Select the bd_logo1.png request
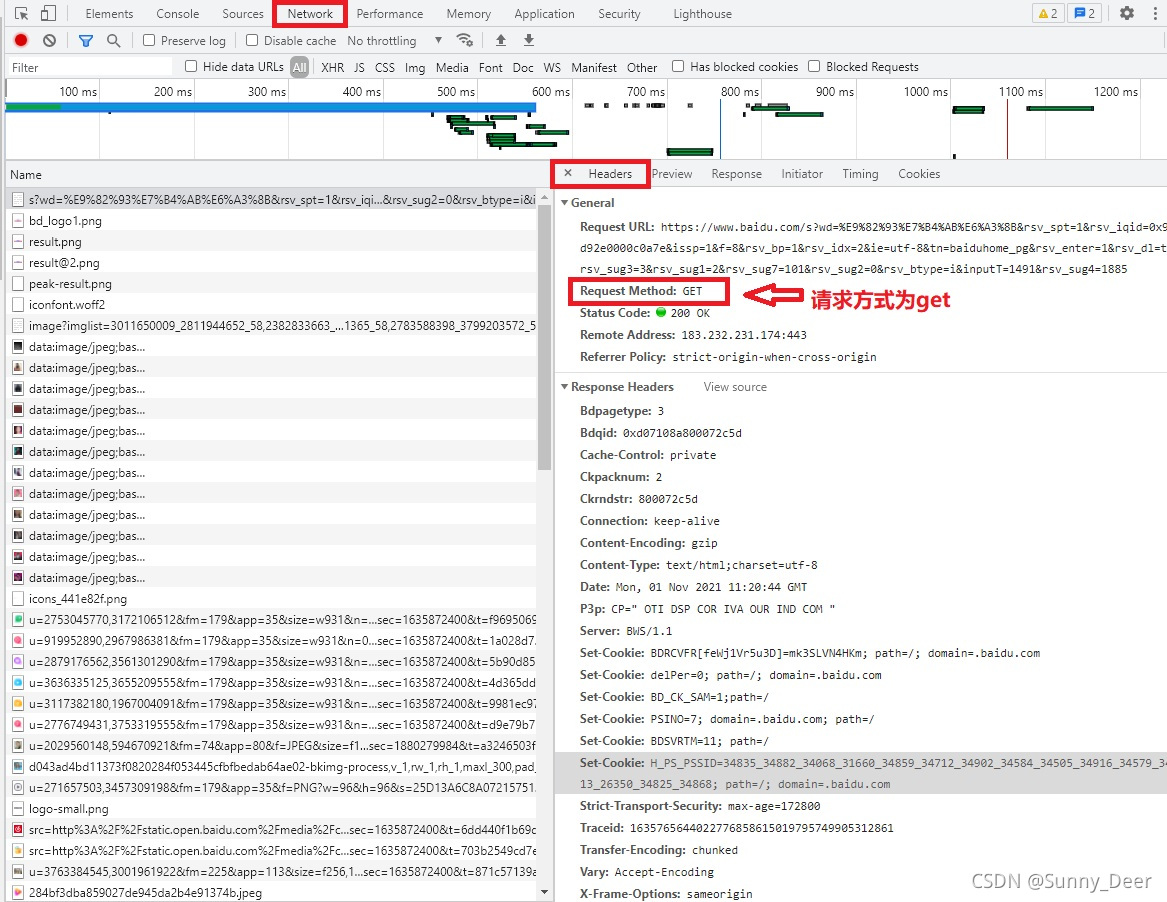This screenshot has width=1167, height=902. 272,221
